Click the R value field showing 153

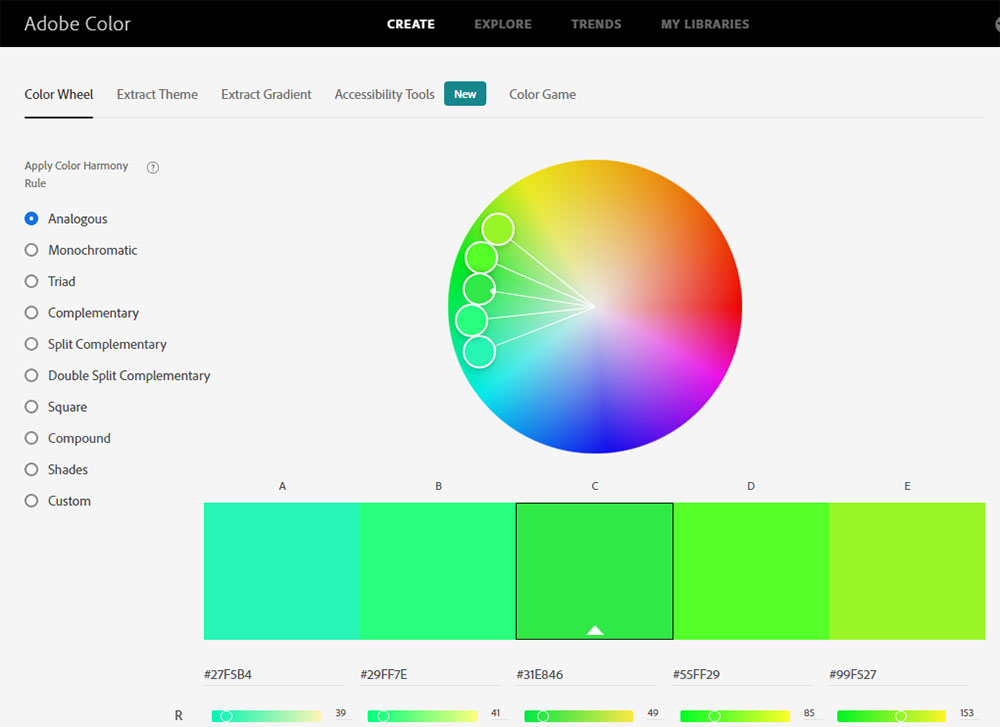[967, 713]
